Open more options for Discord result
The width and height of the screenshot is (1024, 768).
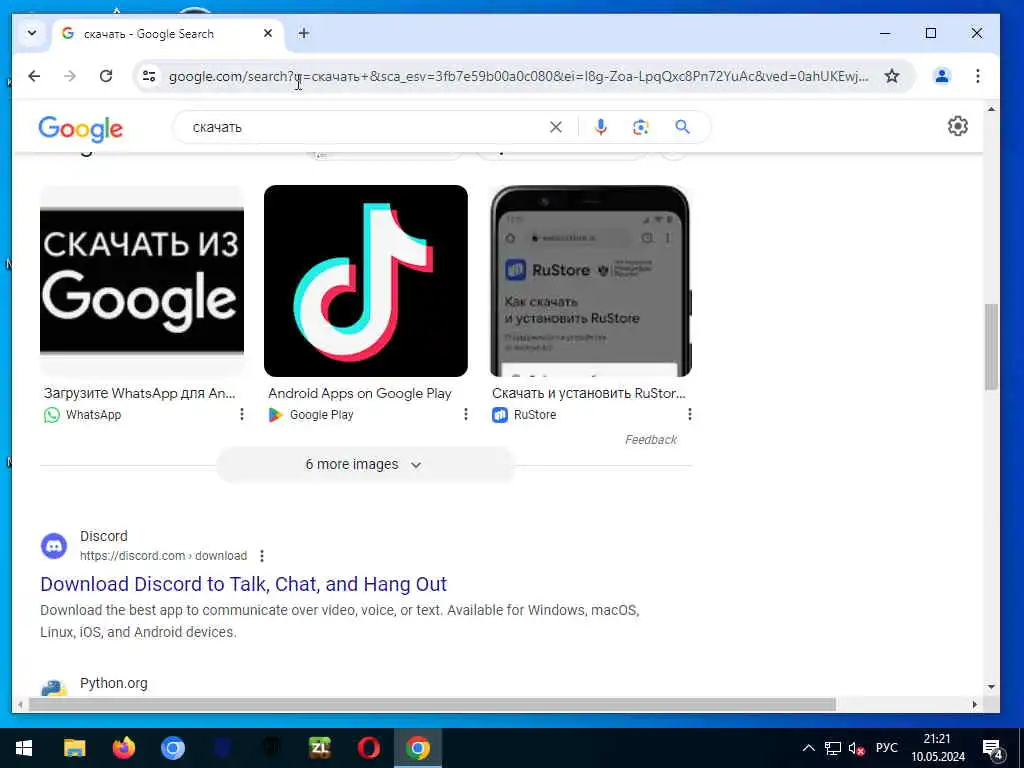click(262, 556)
